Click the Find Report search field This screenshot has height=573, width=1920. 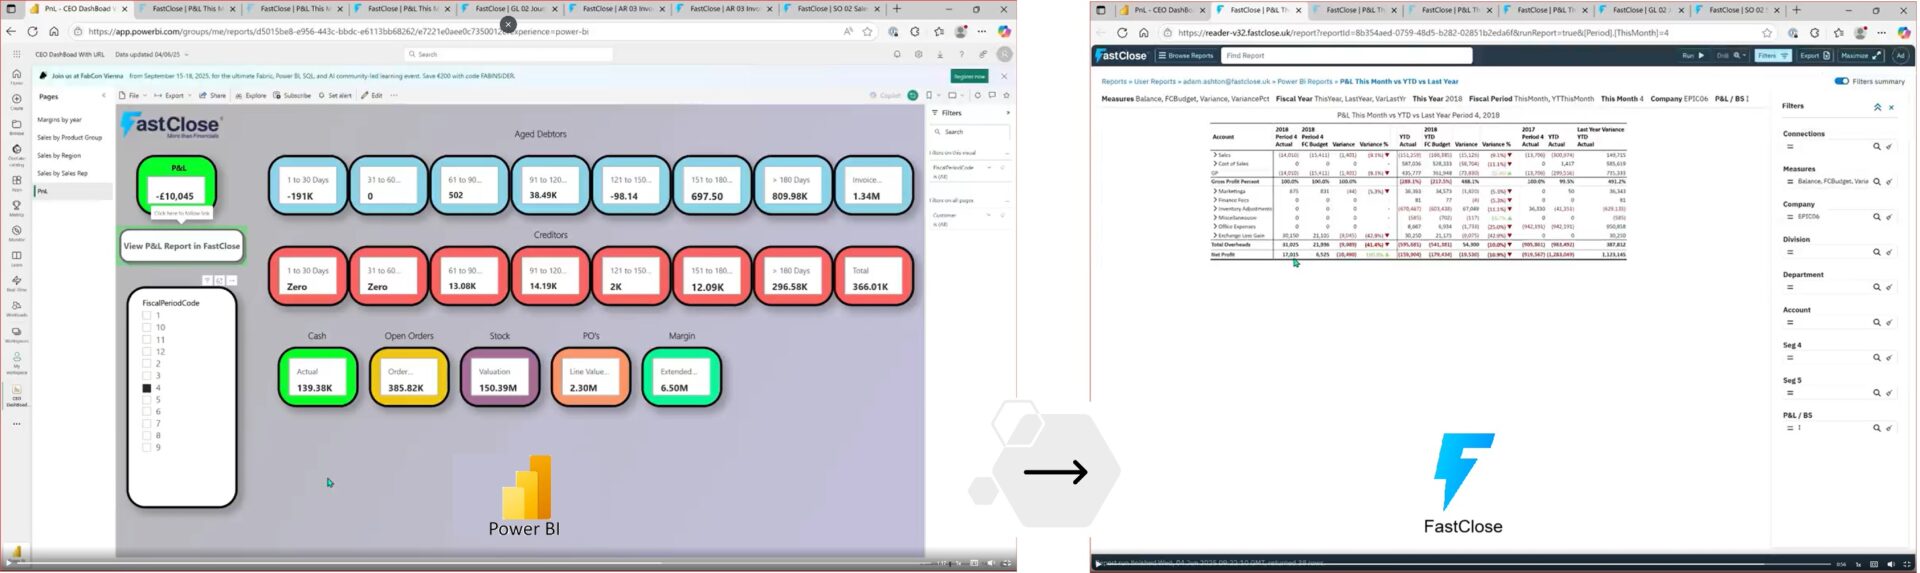[x=1346, y=55]
